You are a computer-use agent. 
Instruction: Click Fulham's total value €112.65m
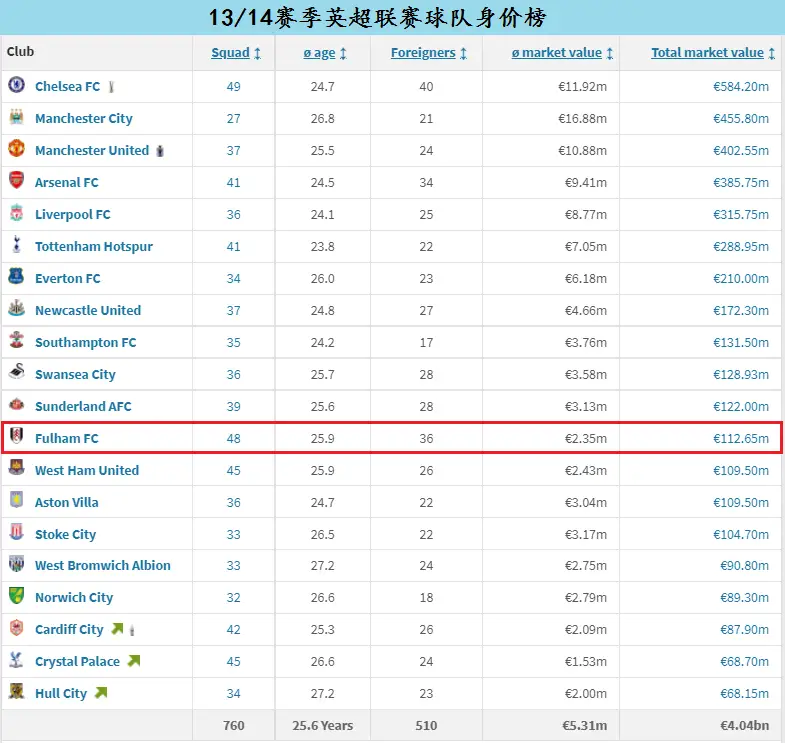[741, 439]
